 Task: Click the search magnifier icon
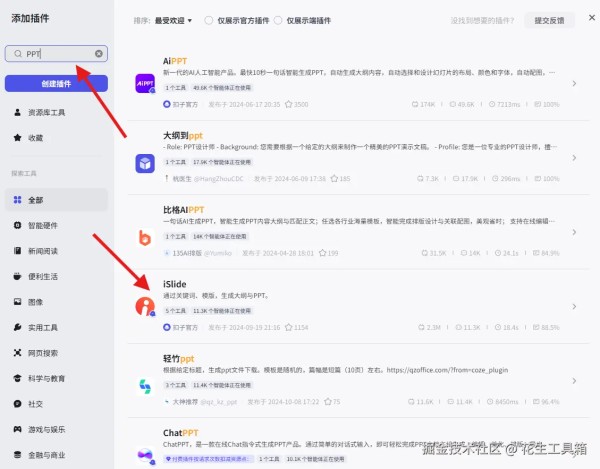[18, 54]
